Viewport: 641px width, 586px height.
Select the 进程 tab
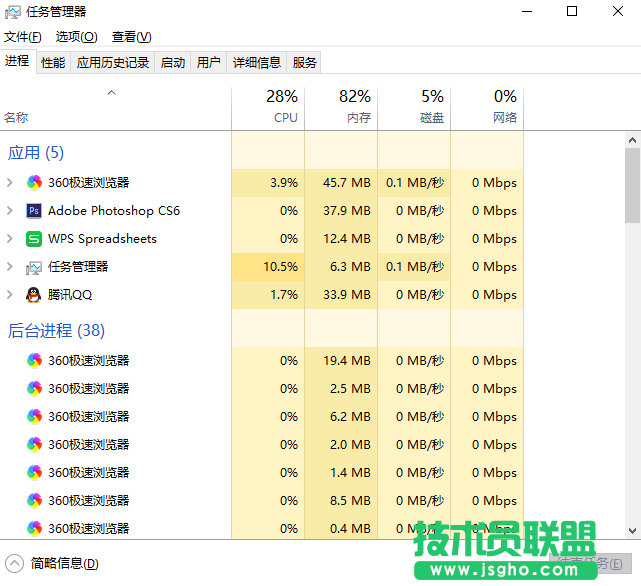pyautogui.click(x=17, y=61)
